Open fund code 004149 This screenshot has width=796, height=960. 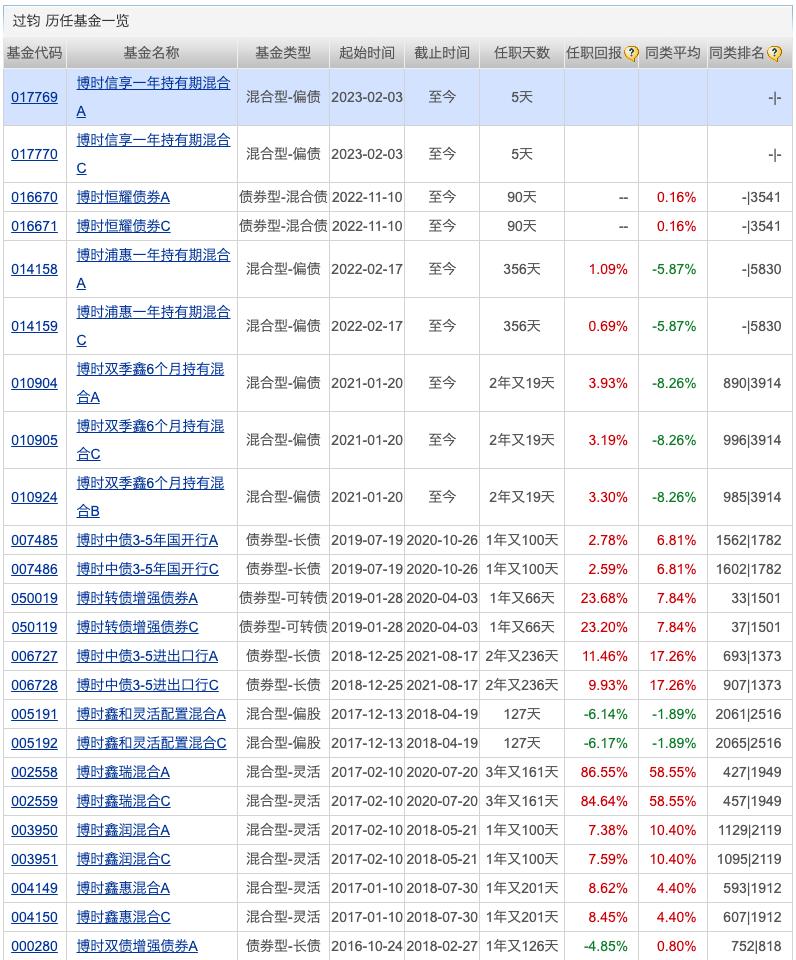[x=34, y=888]
